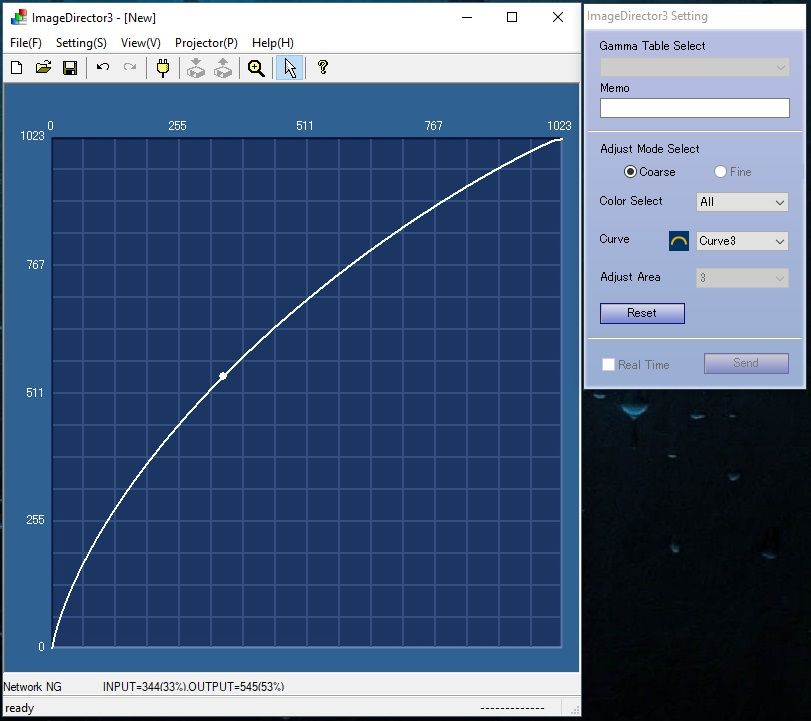Open help with the question mark icon
This screenshot has width=811, height=721.
[x=323, y=67]
